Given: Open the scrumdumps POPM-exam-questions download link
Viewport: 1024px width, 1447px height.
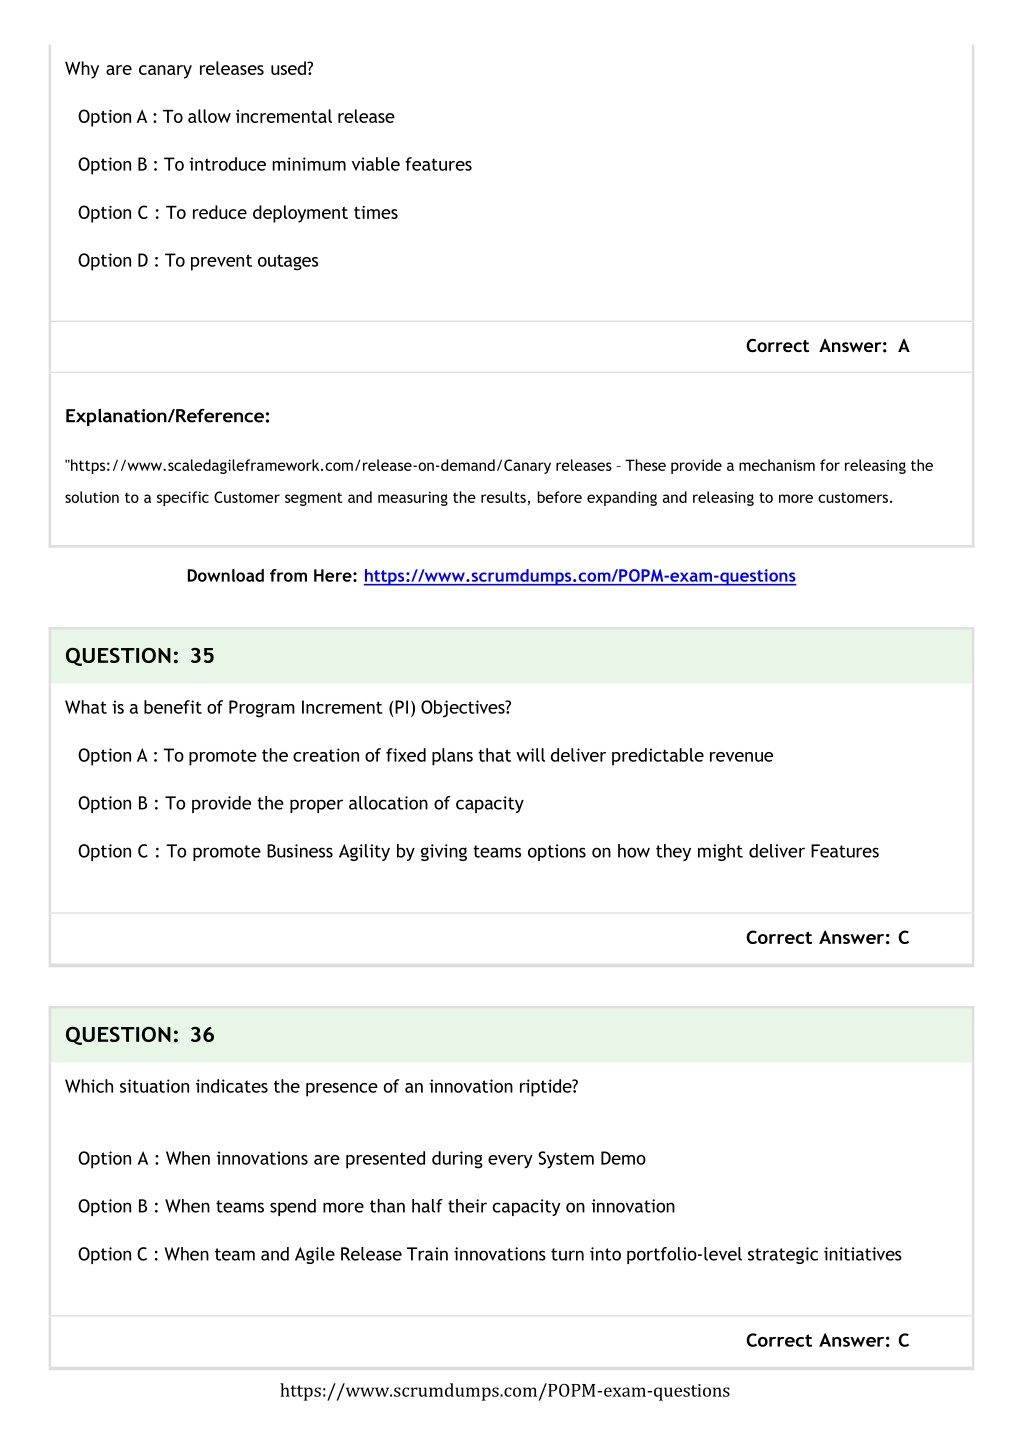Looking at the screenshot, I should click(x=580, y=576).
